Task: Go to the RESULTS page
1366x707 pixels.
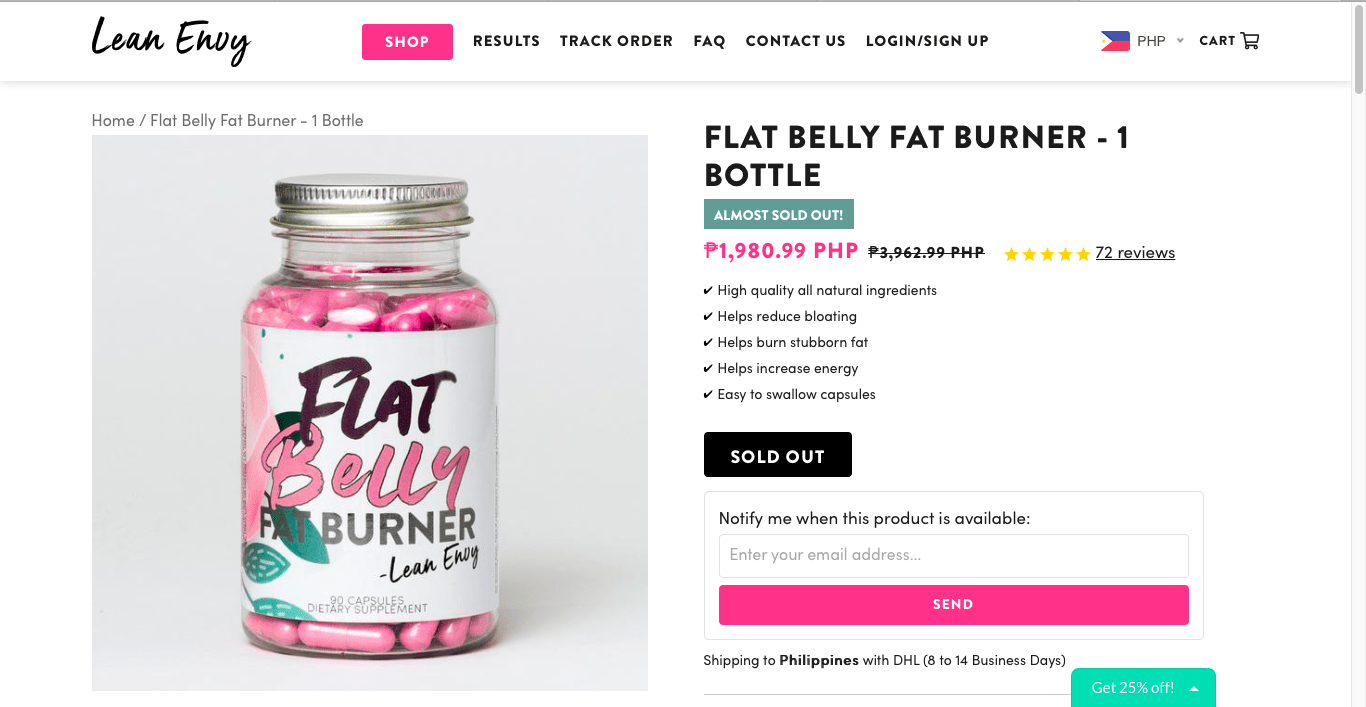Action: tap(506, 41)
